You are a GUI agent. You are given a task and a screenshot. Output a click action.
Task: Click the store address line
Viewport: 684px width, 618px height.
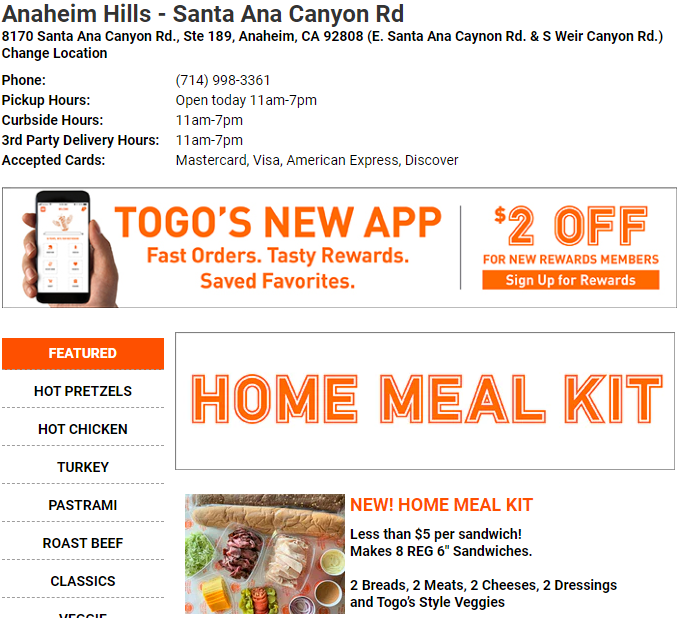point(332,36)
